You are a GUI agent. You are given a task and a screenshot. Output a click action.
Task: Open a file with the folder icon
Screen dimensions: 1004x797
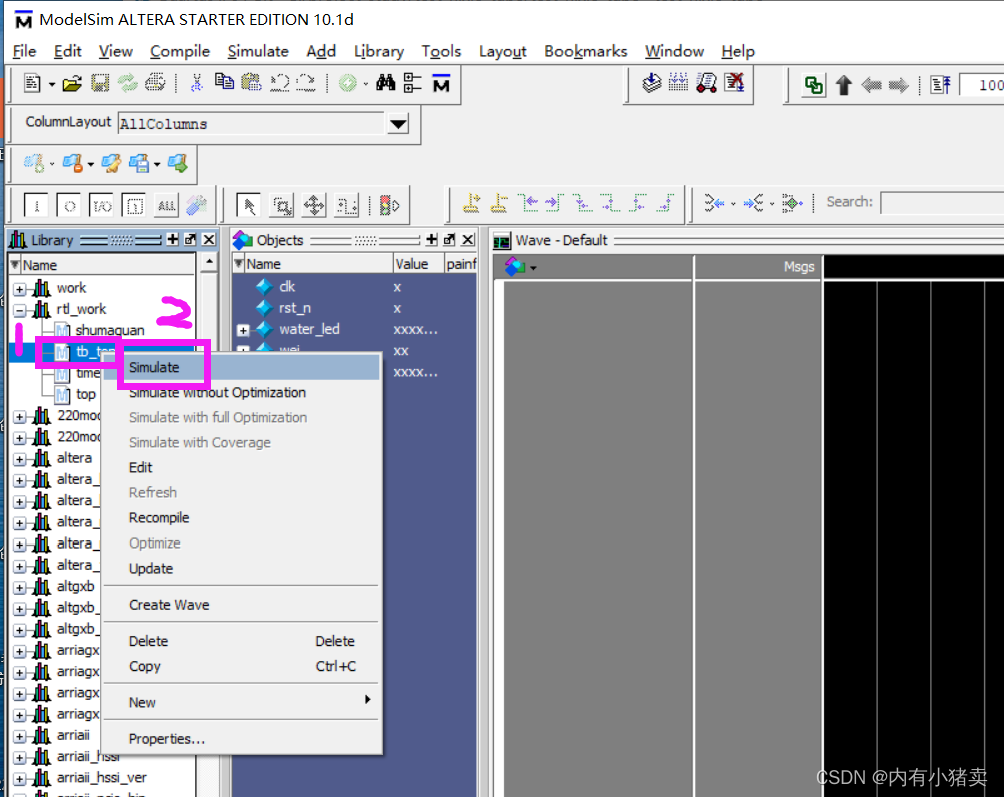pyautogui.click(x=72, y=83)
